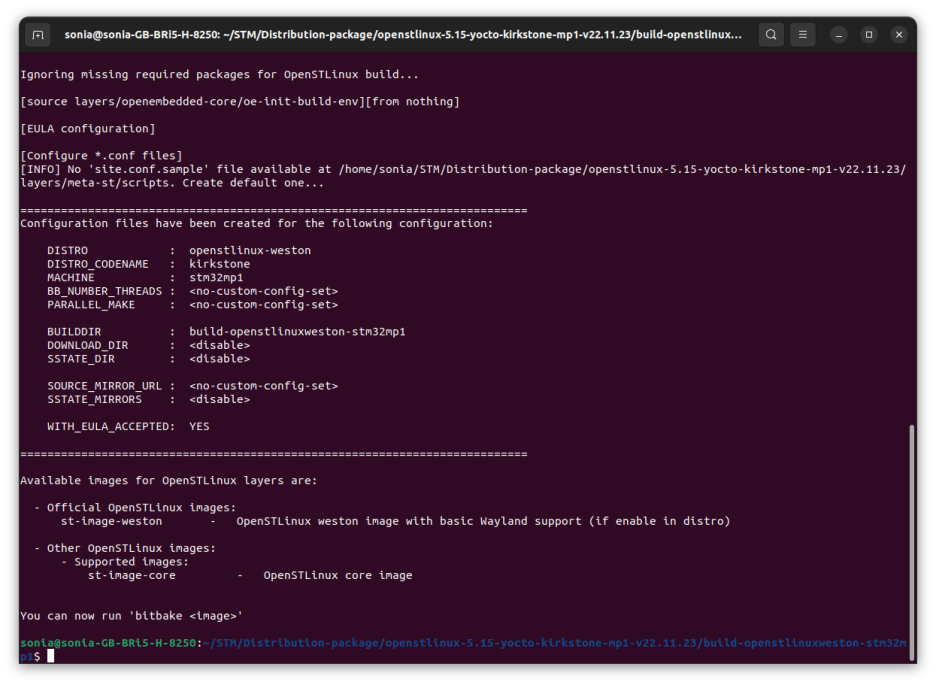Click the '[EULA configuration]' line
The width and height of the screenshot is (936, 685).
click(88, 128)
